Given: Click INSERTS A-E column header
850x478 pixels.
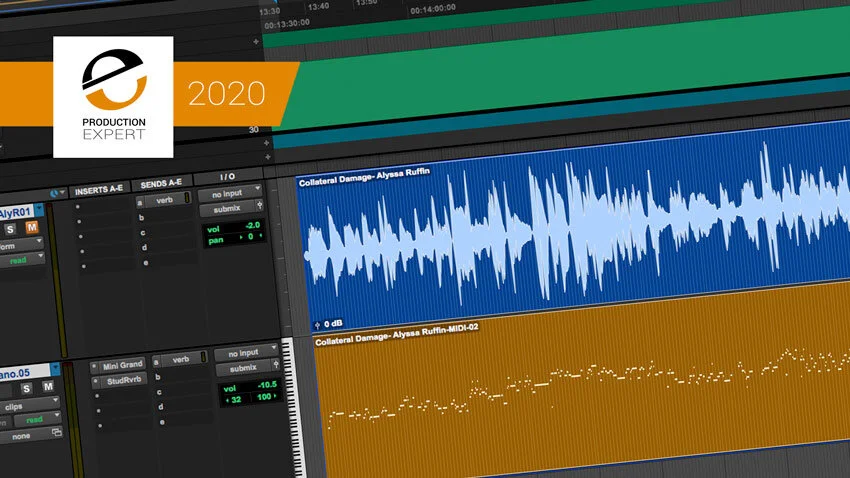Looking at the screenshot, I should [x=99, y=190].
